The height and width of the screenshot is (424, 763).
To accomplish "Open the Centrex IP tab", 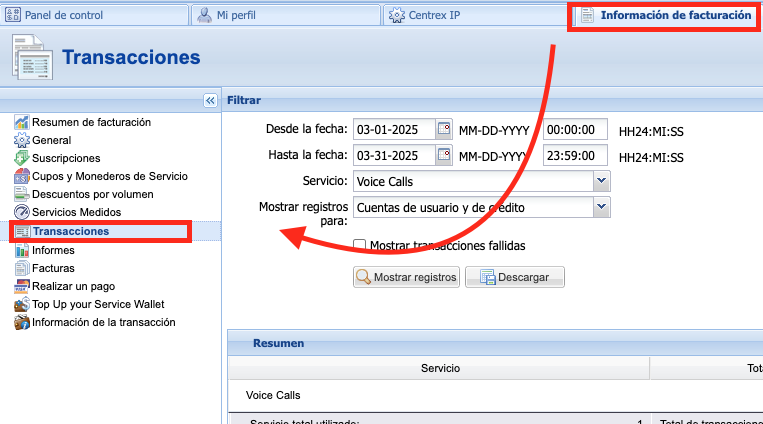I will click(x=476, y=15).
